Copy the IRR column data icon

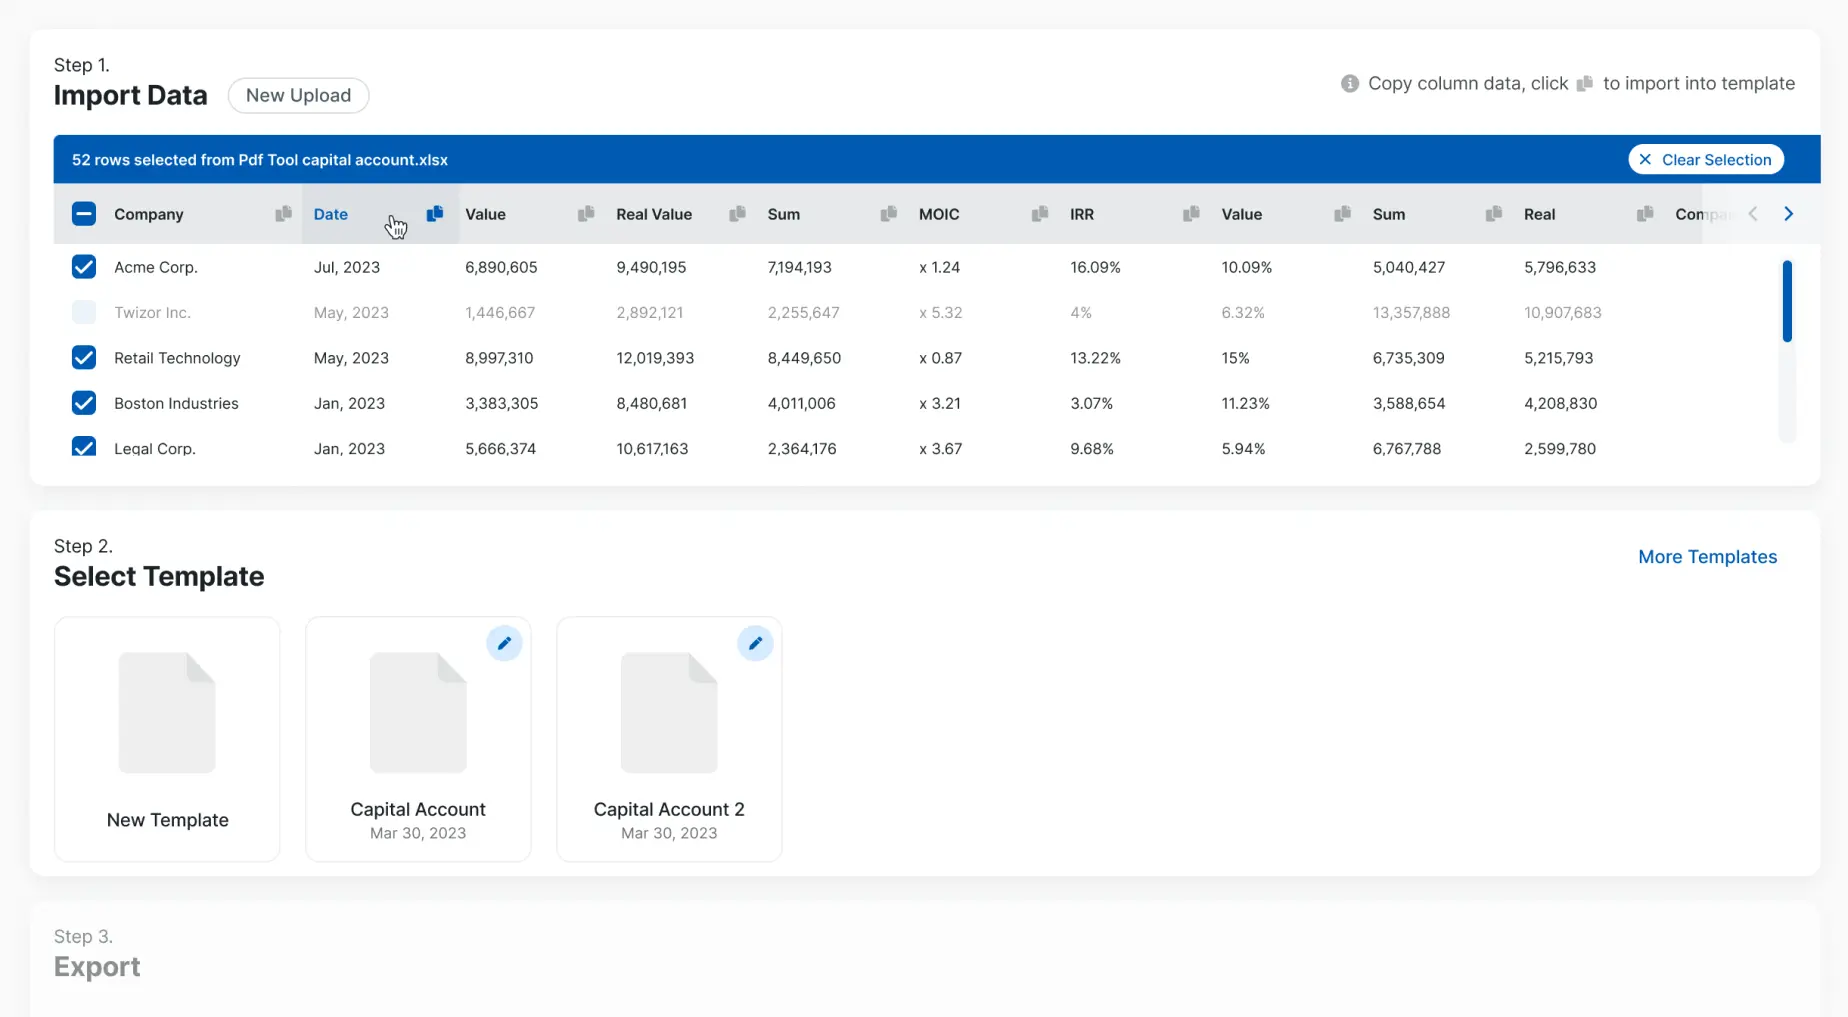click(1191, 214)
